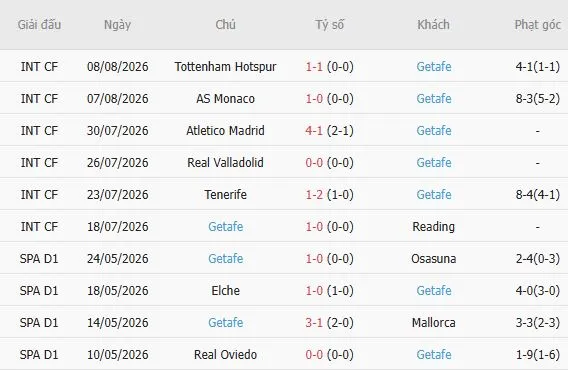
Task: Select the Elche home team
Action: (x=225, y=291)
